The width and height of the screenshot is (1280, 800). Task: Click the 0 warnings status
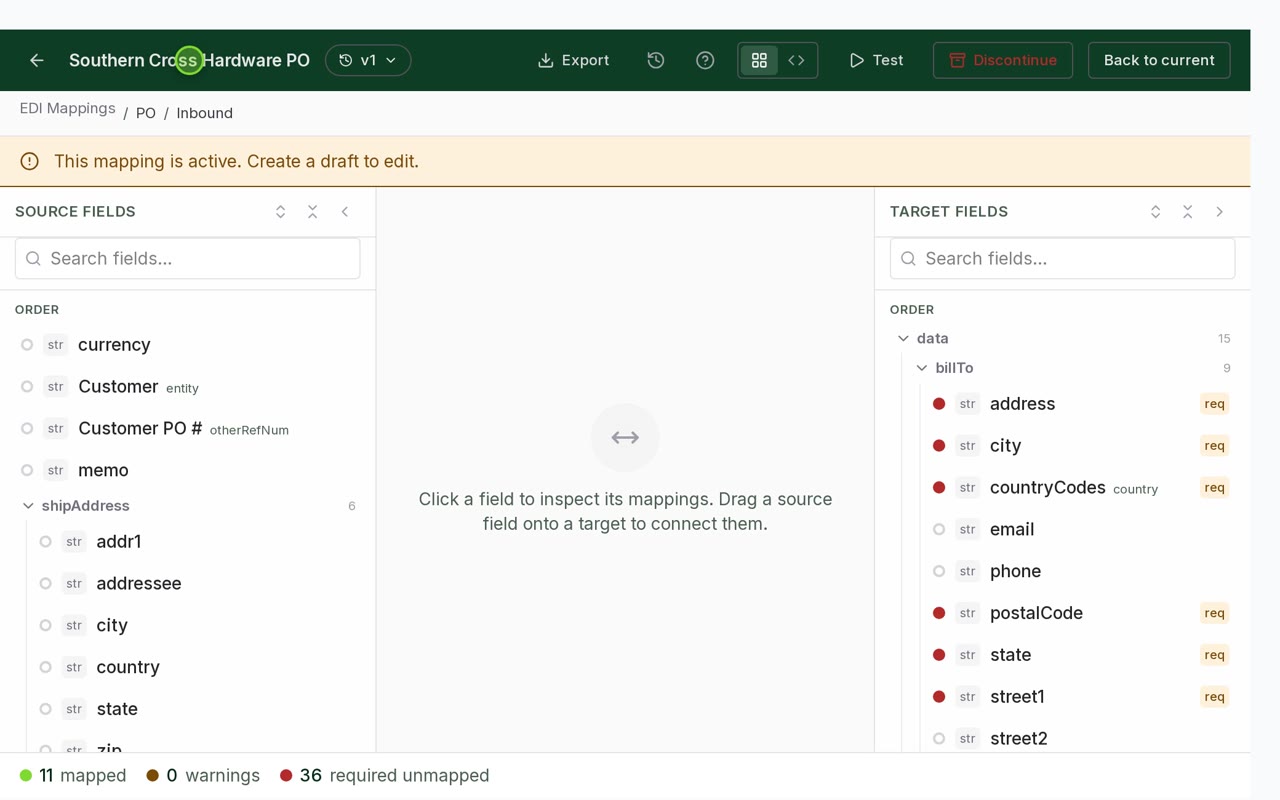(x=203, y=776)
